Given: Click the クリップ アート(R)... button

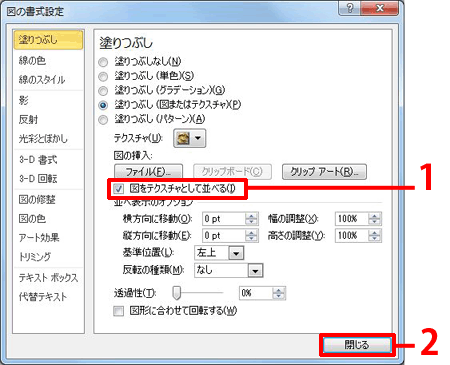Looking at the screenshot, I should click(x=324, y=172).
